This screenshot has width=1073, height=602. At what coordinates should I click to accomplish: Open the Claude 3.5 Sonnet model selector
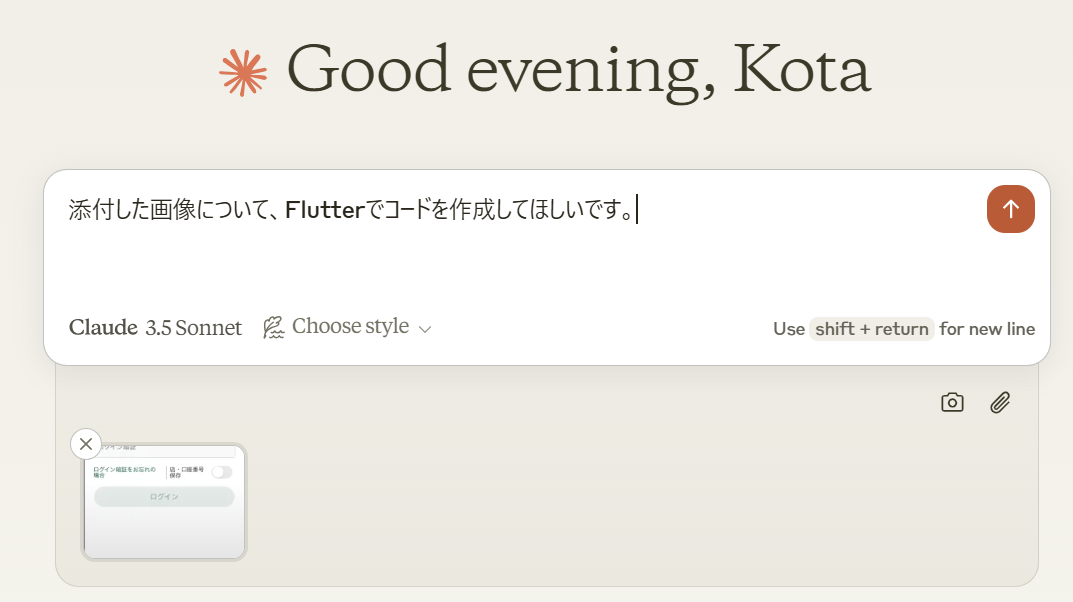click(x=155, y=328)
